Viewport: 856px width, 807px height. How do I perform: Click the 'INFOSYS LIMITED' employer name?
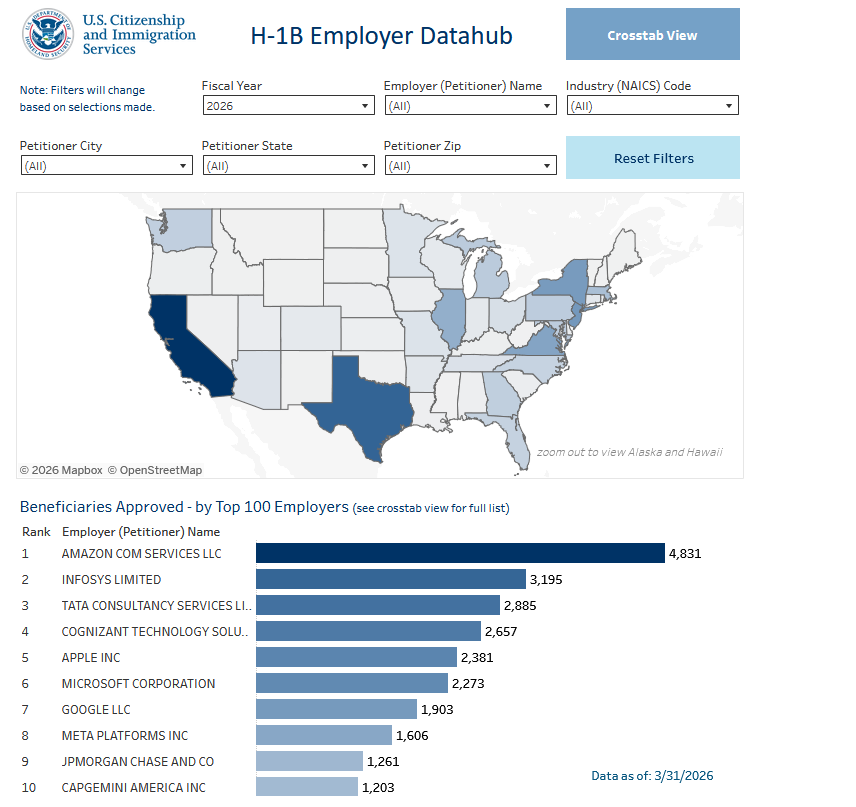(x=111, y=580)
